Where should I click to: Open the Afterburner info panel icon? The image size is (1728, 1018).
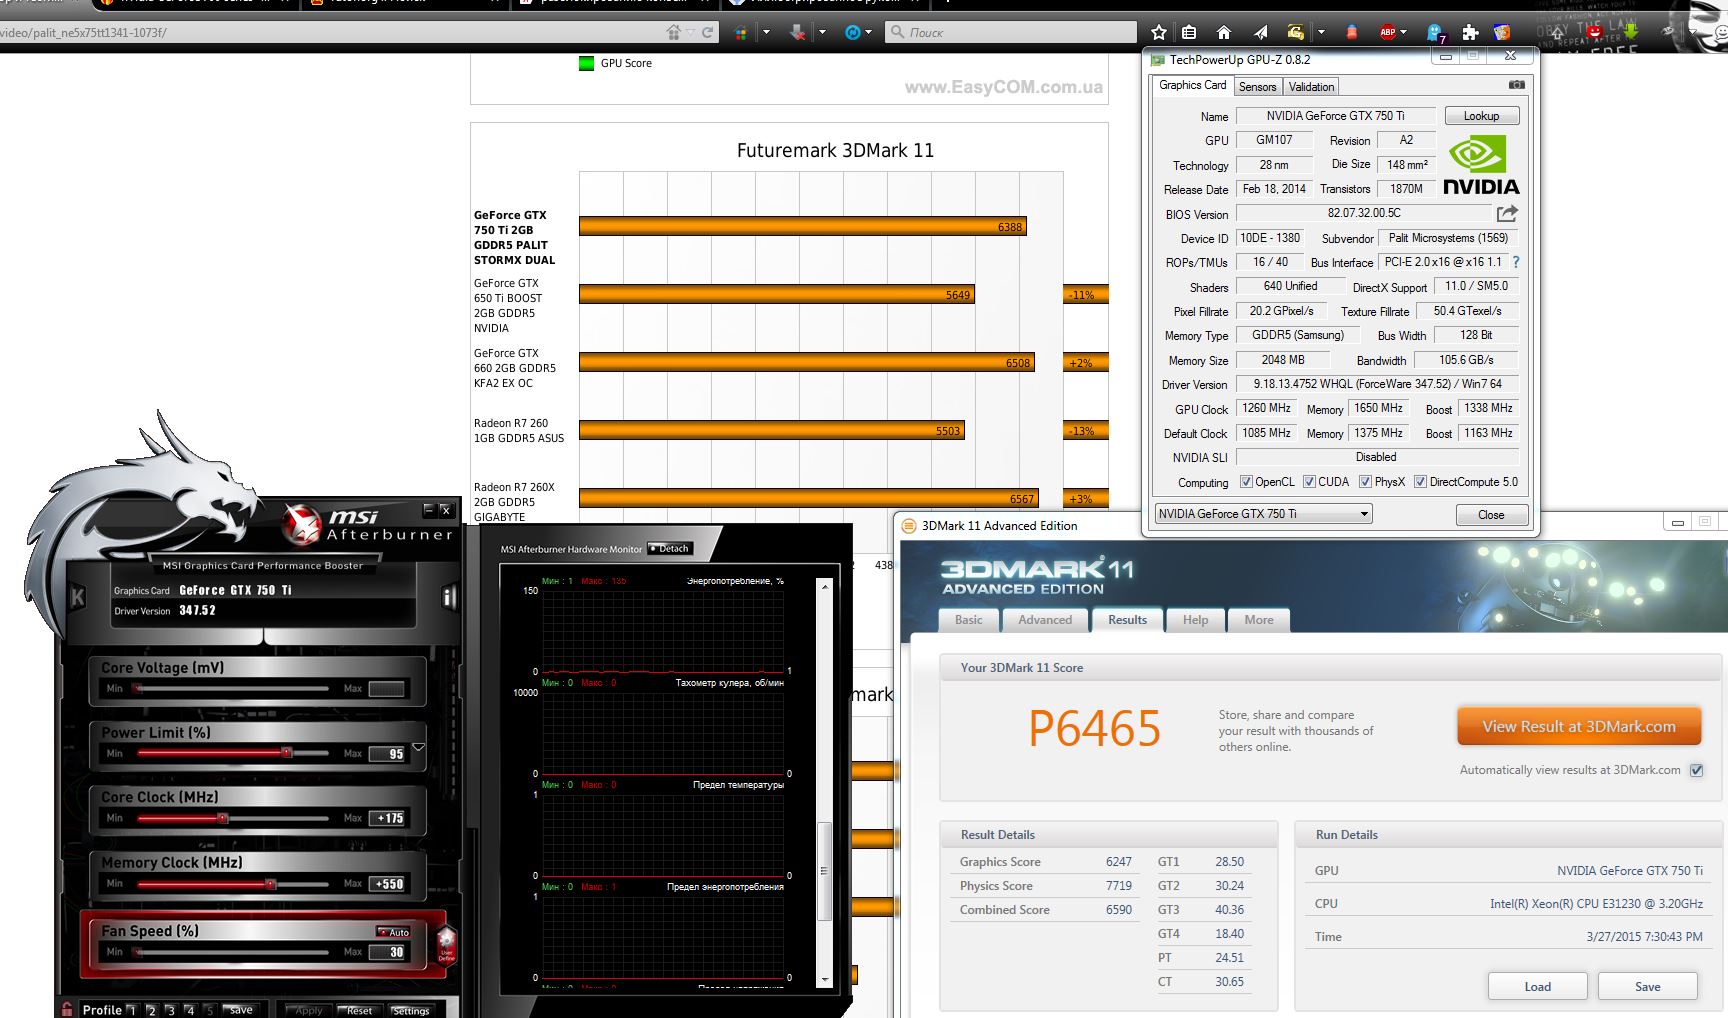coord(449,597)
